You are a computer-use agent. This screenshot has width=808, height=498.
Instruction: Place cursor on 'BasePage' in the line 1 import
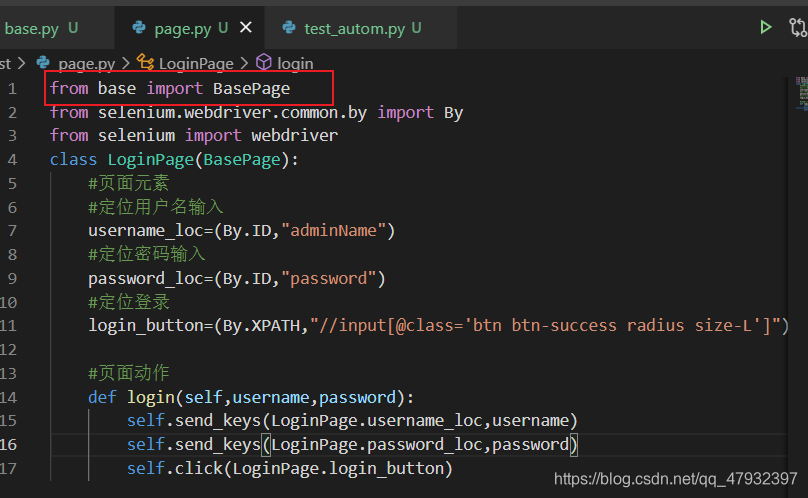(x=251, y=89)
